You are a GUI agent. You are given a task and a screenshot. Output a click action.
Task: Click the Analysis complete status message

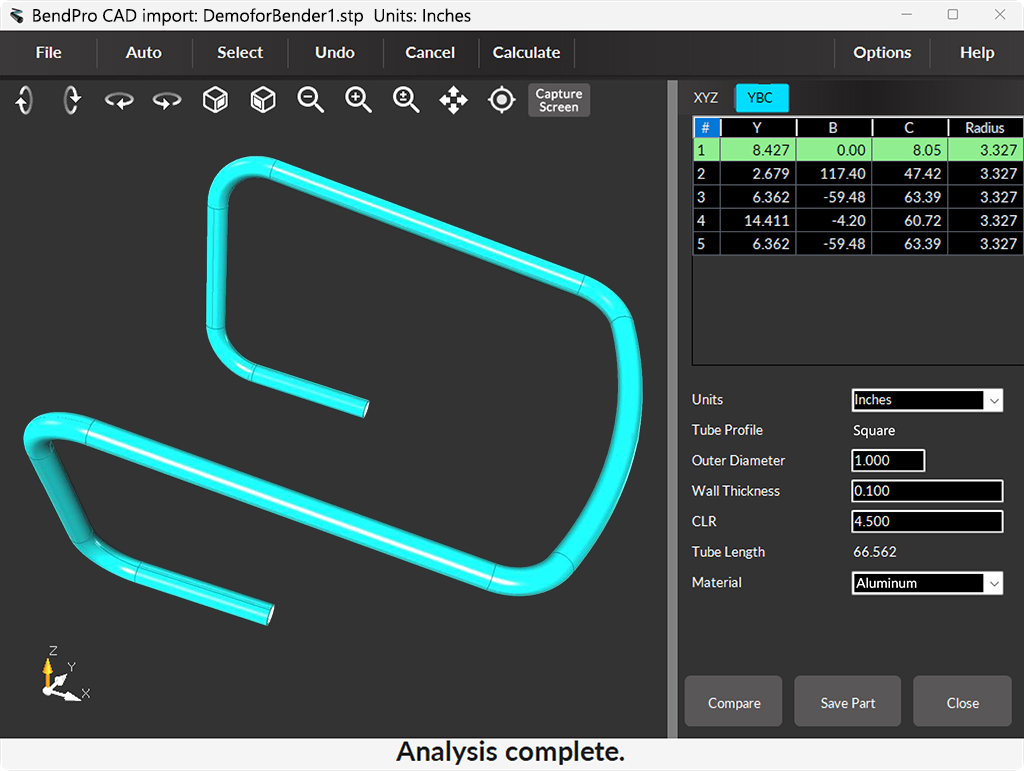coord(510,752)
